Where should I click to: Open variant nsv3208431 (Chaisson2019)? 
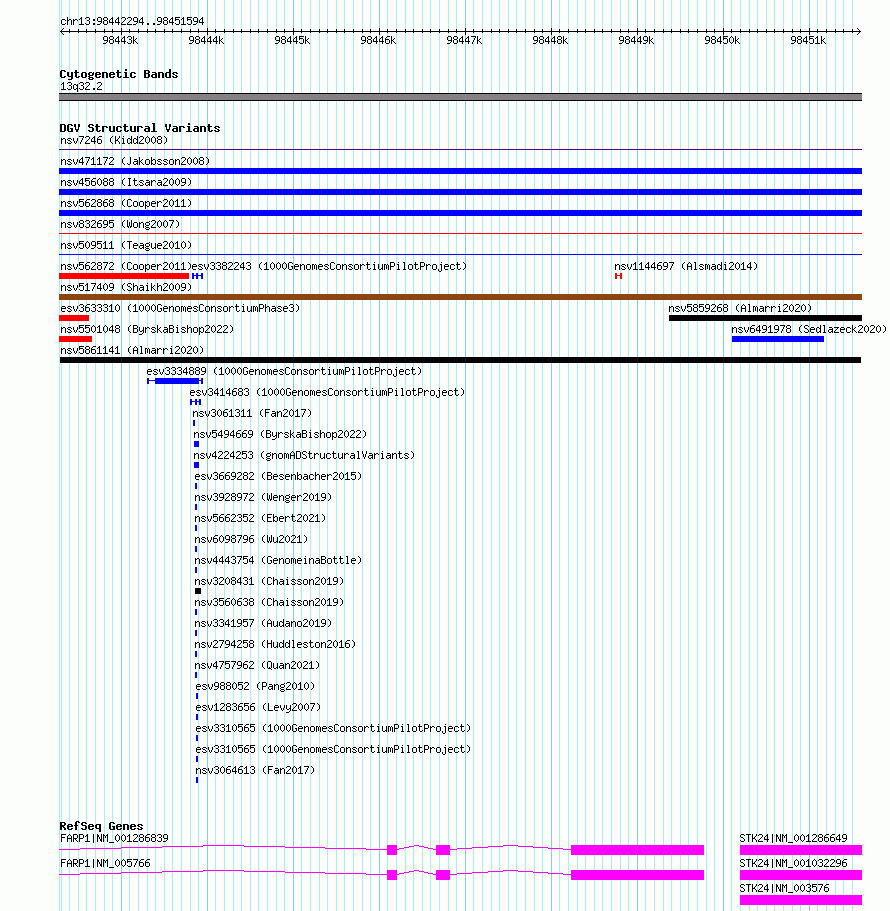(269, 581)
